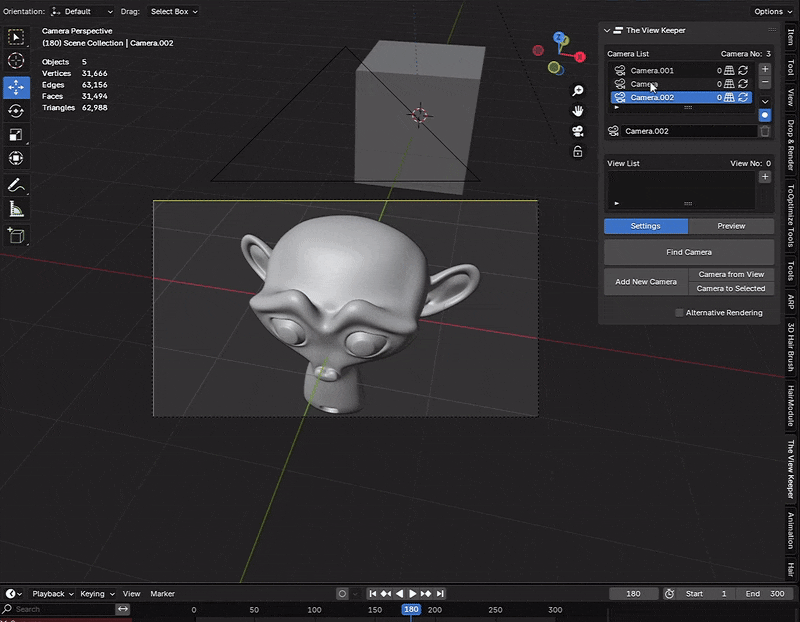The width and height of the screenshot is (800, 622).
Task: Click the red X axis on gizmo
Action: 580,57
